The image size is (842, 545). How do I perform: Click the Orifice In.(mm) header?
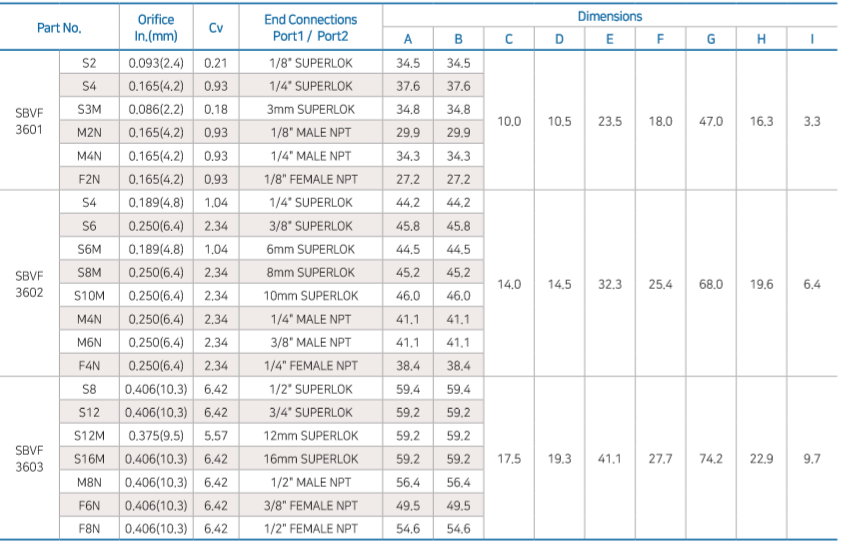(x=156, y=28)
